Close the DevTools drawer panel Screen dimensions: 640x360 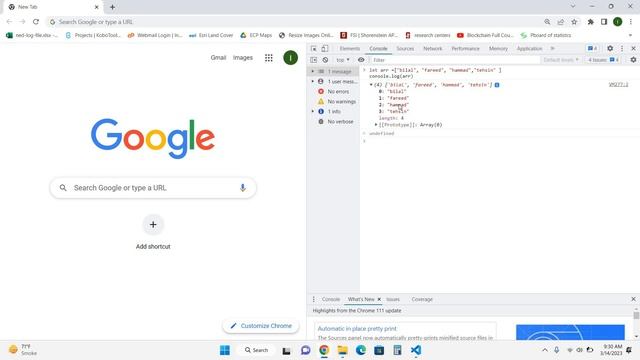point(633,299)
